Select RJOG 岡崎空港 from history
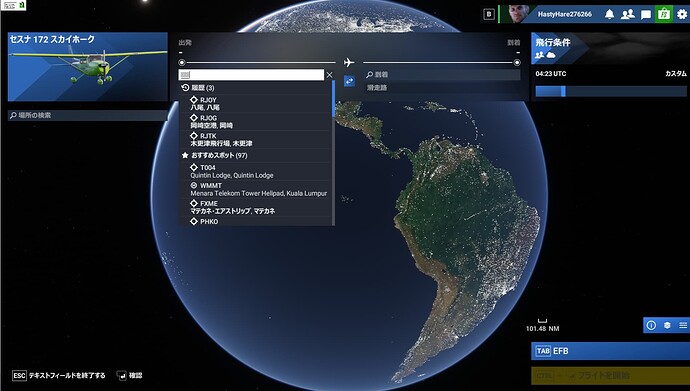Image resolution: width=690 pixels, height=391 pixels. pyautogui.click(x=256, y=121)
